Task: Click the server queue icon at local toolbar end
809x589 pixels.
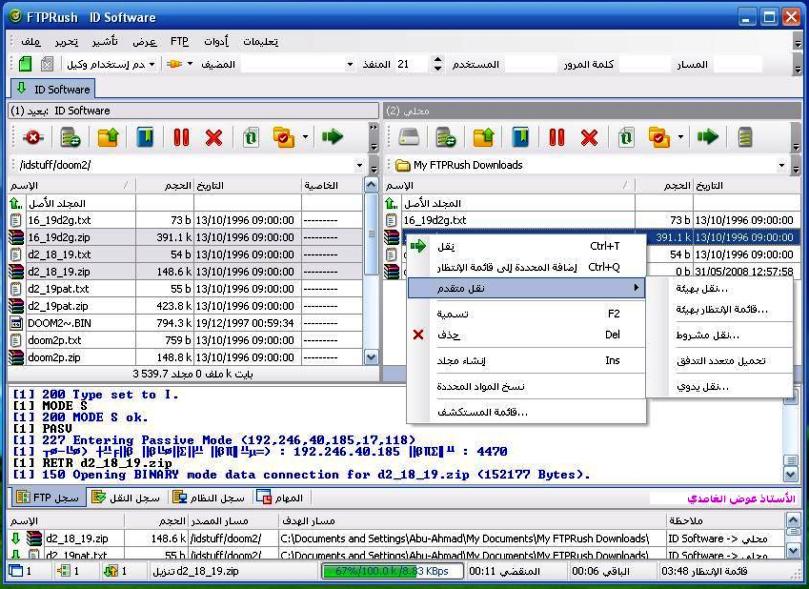Action: (743, 137)
